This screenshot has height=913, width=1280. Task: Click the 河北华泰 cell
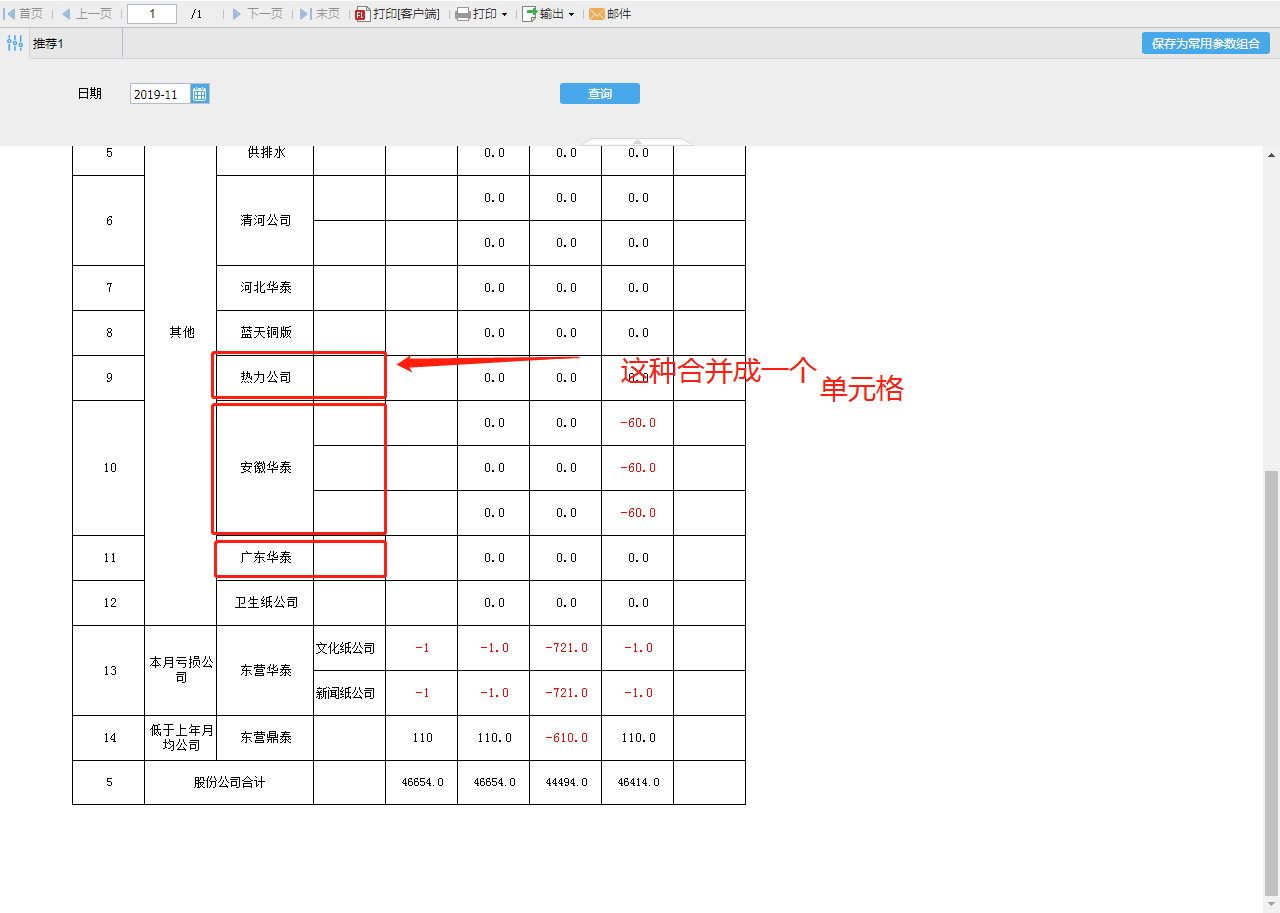tap(265, 288)
